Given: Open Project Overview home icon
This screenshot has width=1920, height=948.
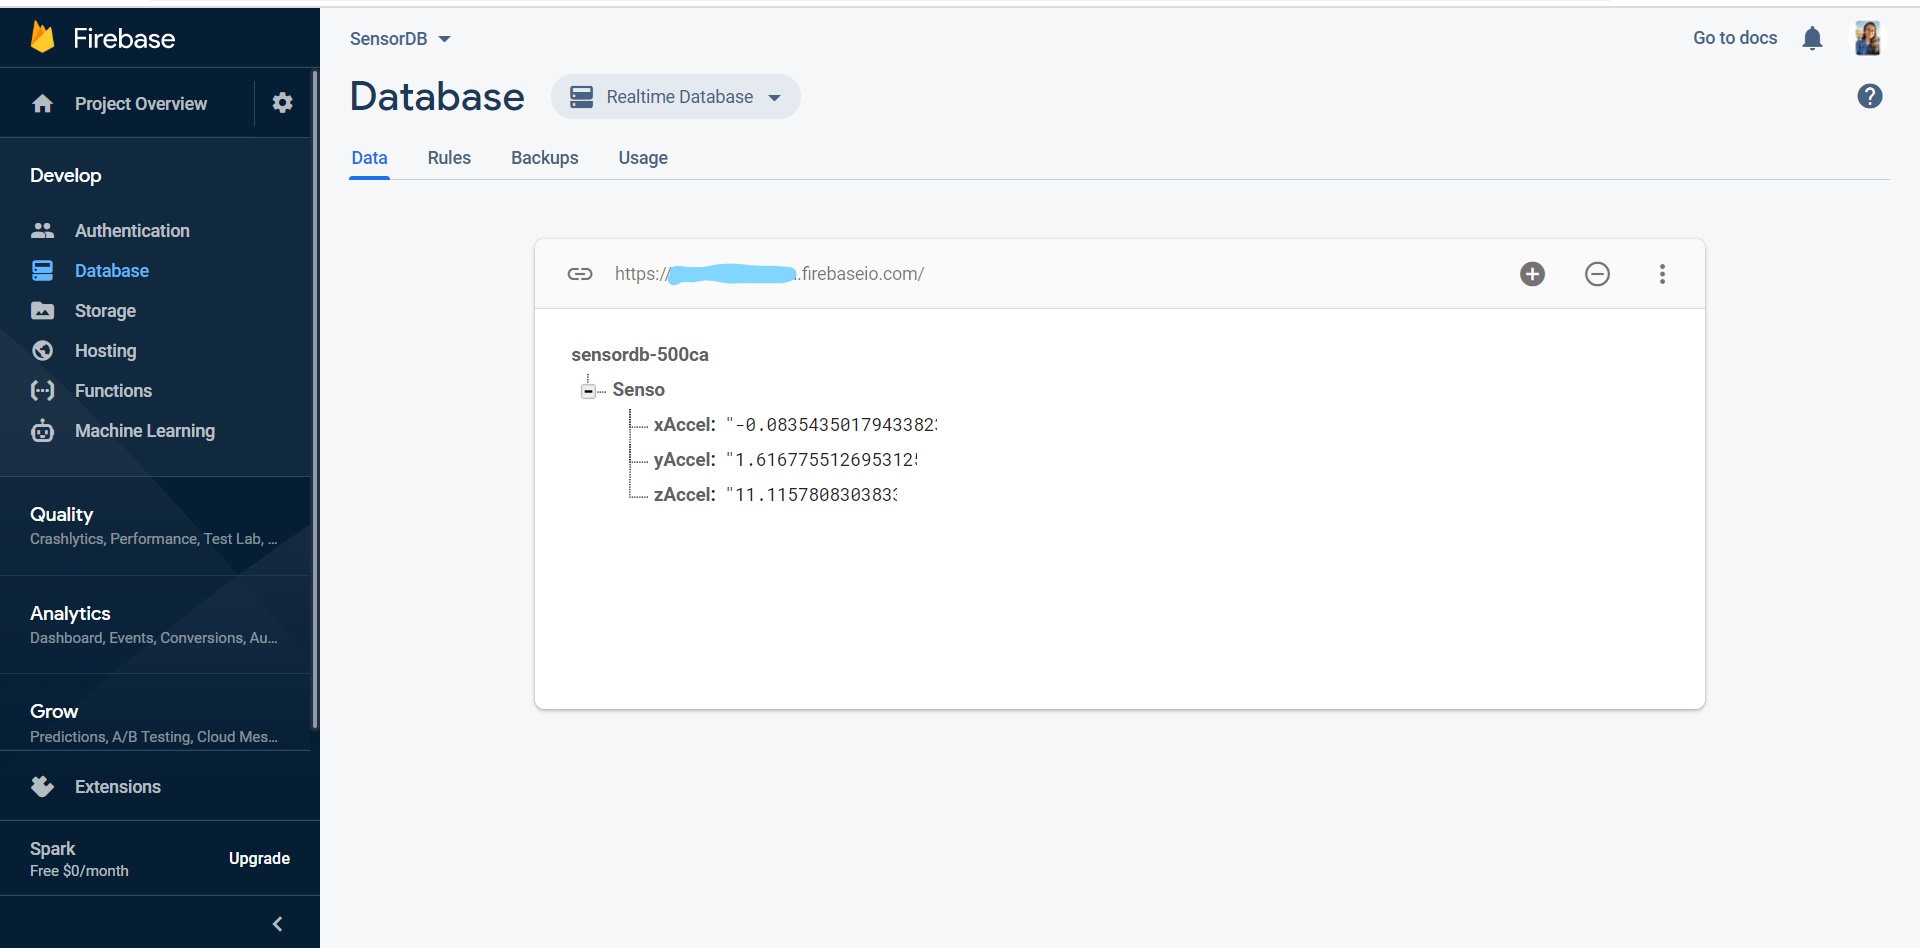Looking at the screenshot, I should (x=42, y=104).
